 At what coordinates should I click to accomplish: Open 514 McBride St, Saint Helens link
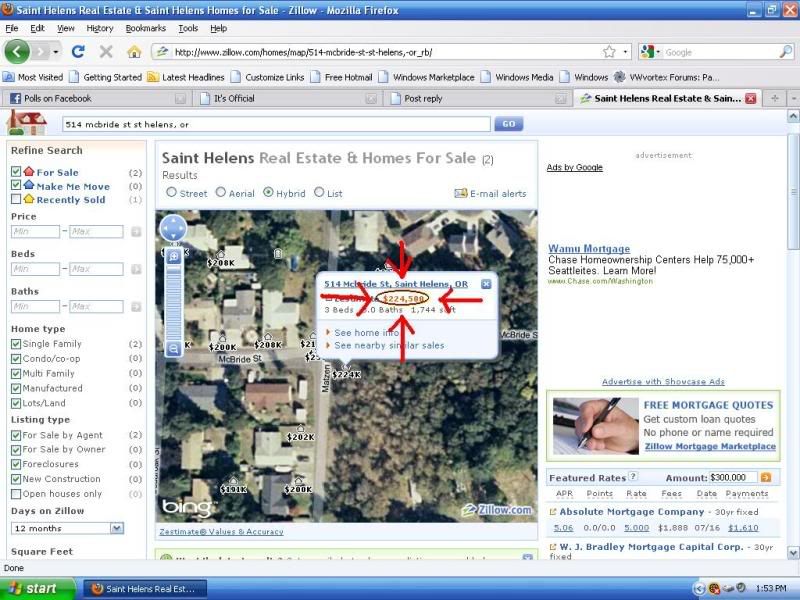click(x=396, y=284)
